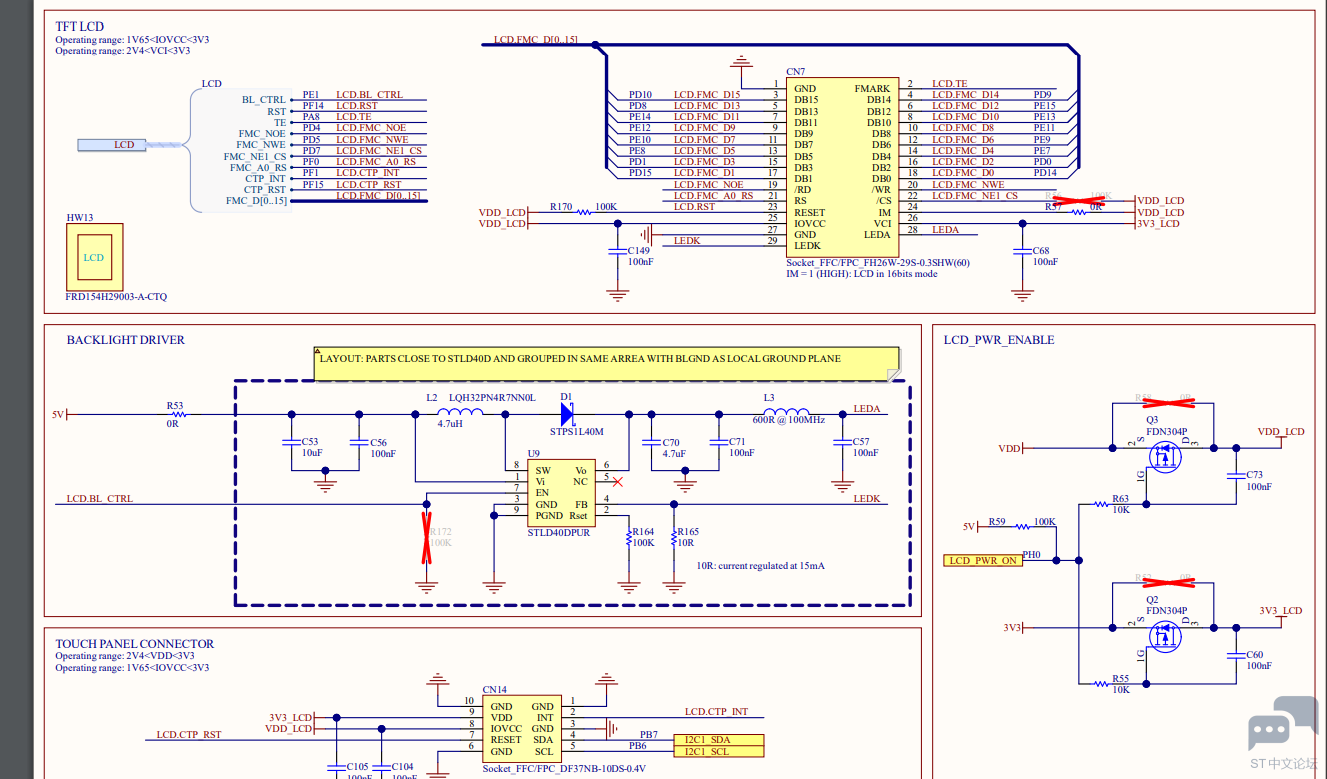
Task: Click the C57 capacitor label
Action: point(861,441)
